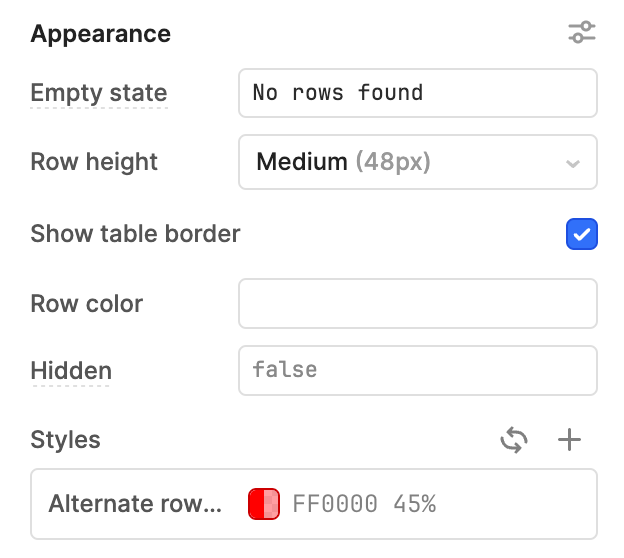Focus the empty Row color field
Screen dimensions: 624x558
pyautogui.click(x=418, y=304)
